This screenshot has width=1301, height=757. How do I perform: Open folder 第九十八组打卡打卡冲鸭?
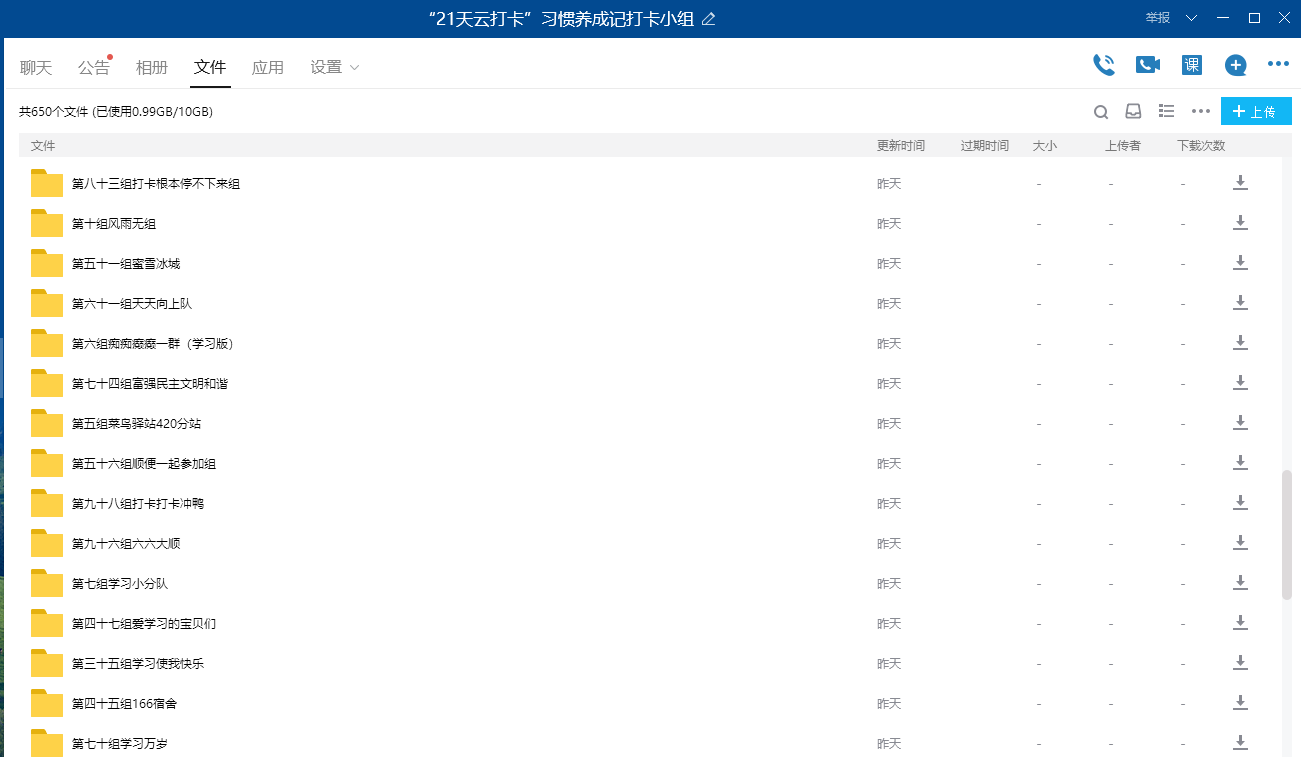pos(138,504)
